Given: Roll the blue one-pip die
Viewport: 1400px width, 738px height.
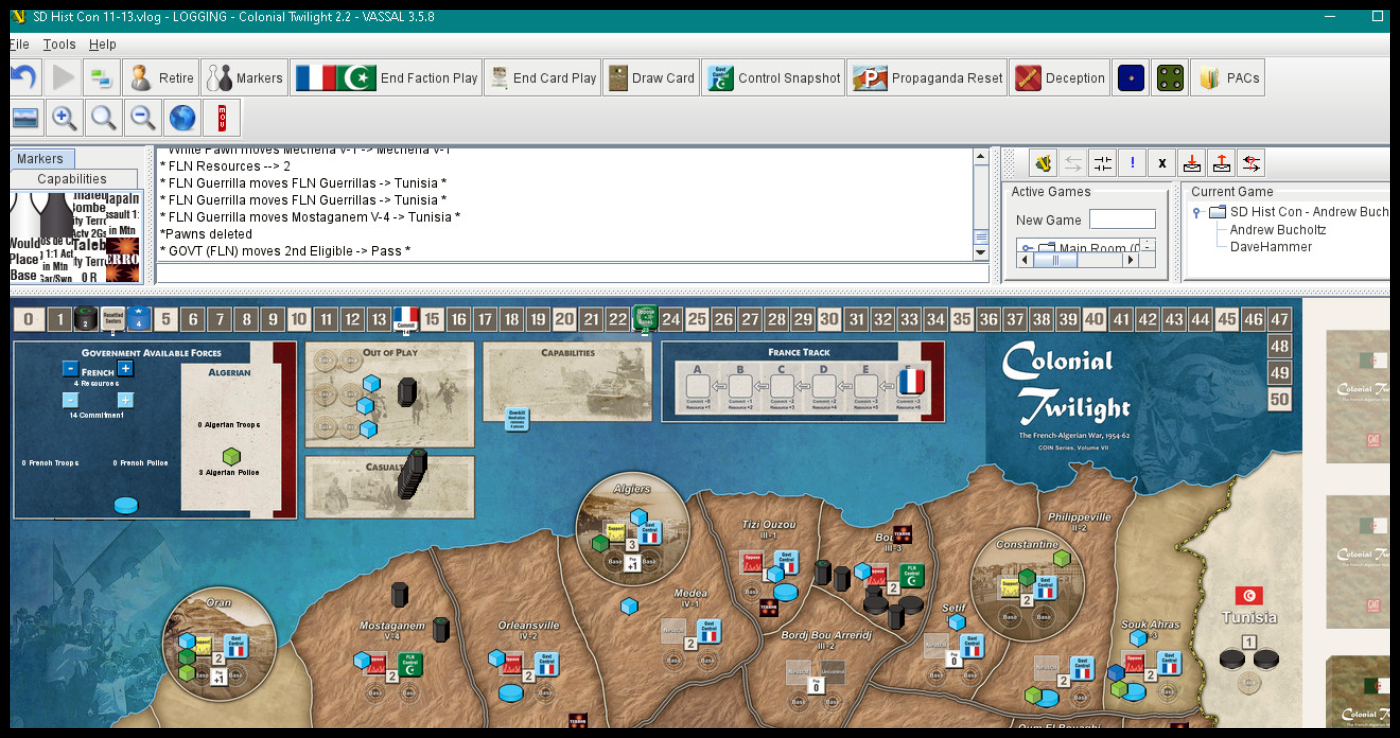Looking at the screenshot, I should (1130, 77).
